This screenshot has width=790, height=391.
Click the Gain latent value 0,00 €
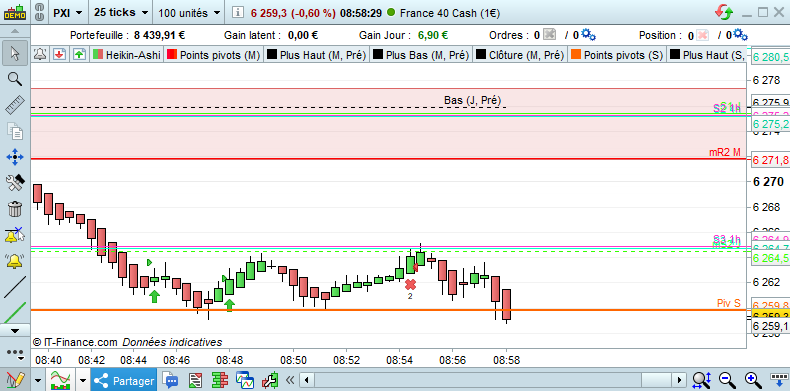[x=303, y=36]
